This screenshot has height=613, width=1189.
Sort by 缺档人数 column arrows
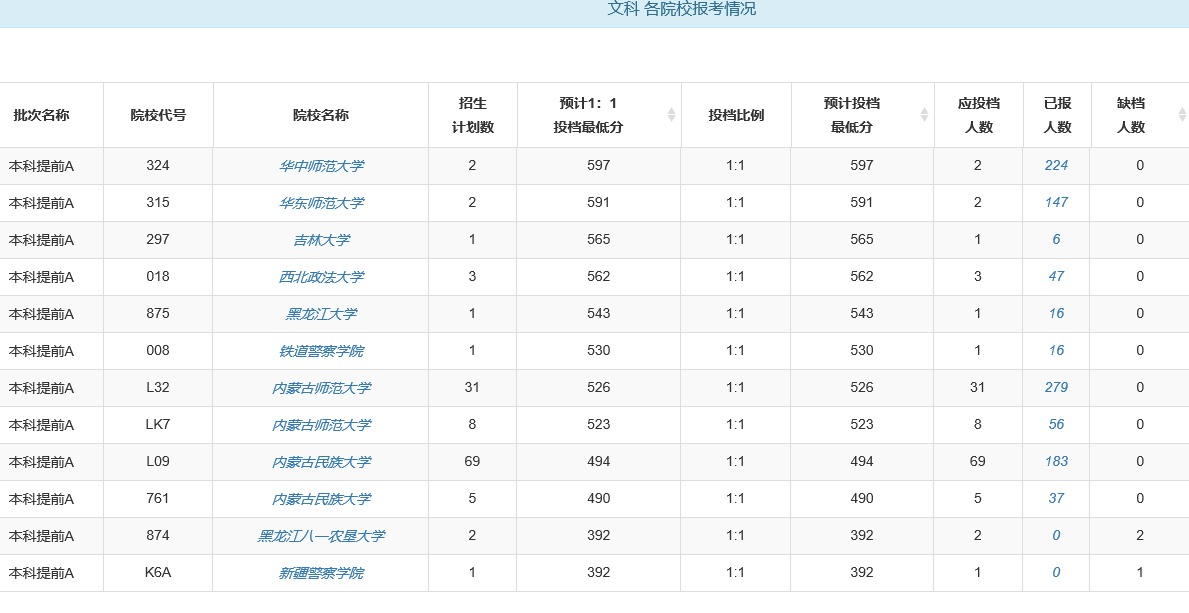(1181, 115)
